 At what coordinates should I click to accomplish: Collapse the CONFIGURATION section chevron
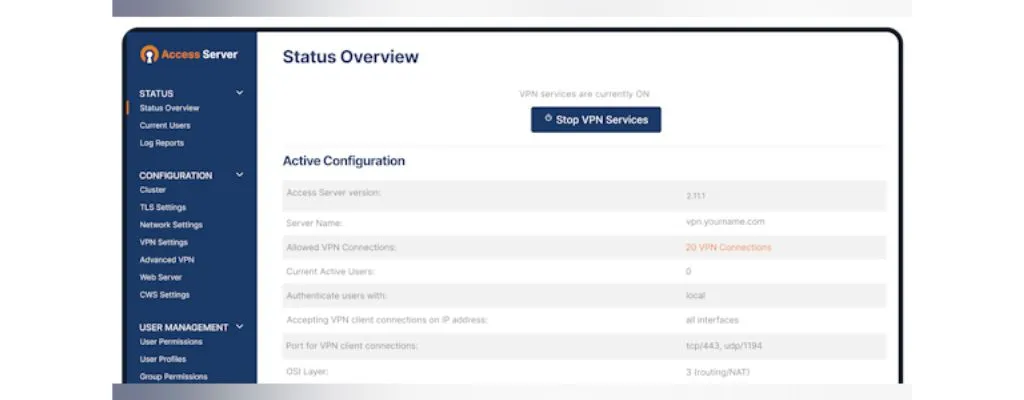[239, 175]
